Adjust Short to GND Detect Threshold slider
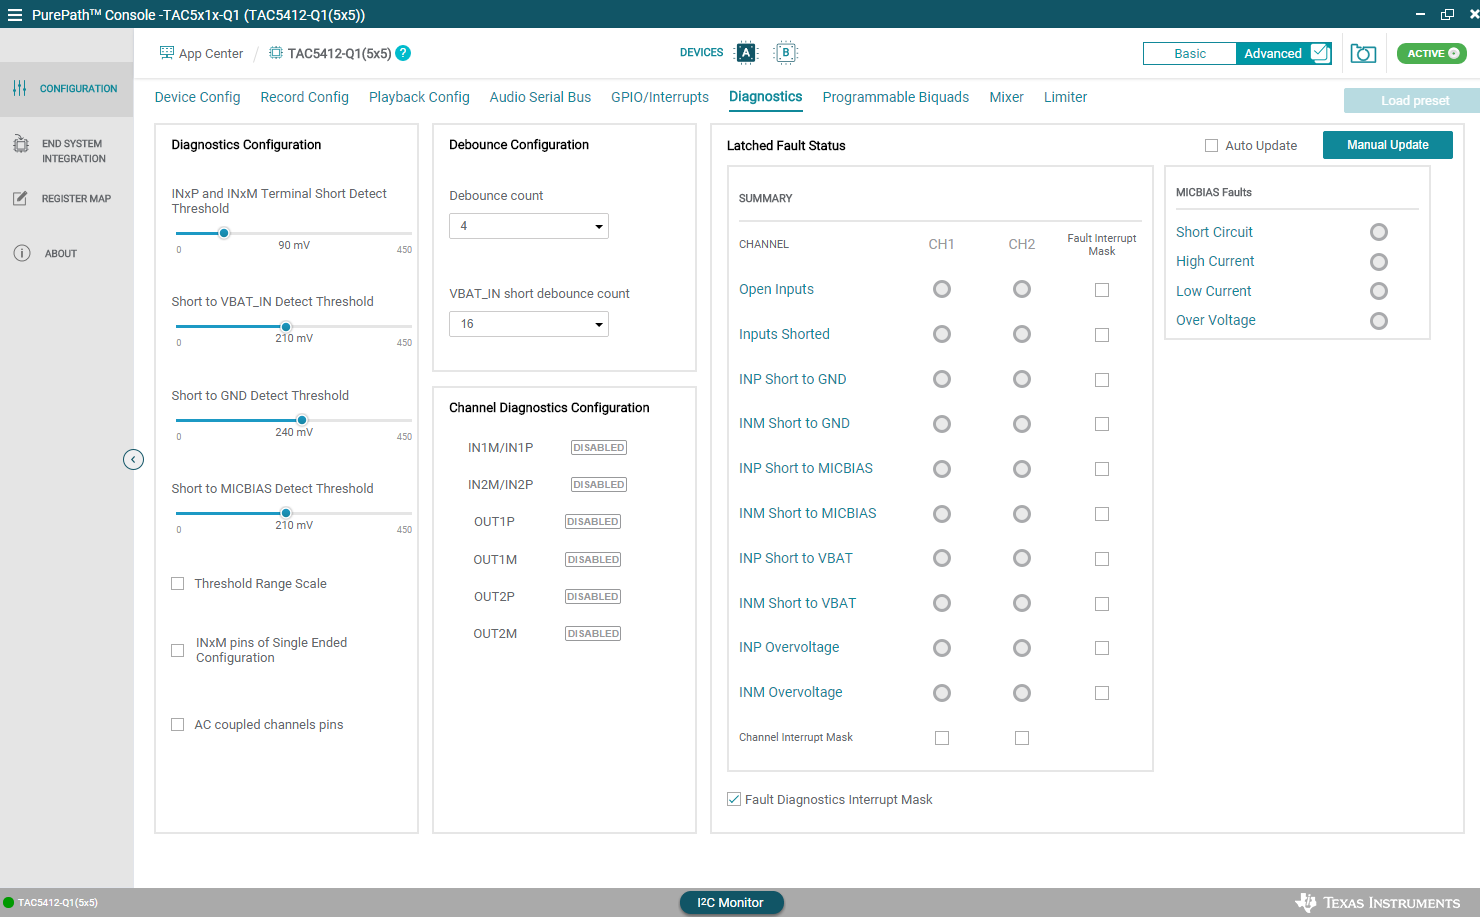 (302, 420)
